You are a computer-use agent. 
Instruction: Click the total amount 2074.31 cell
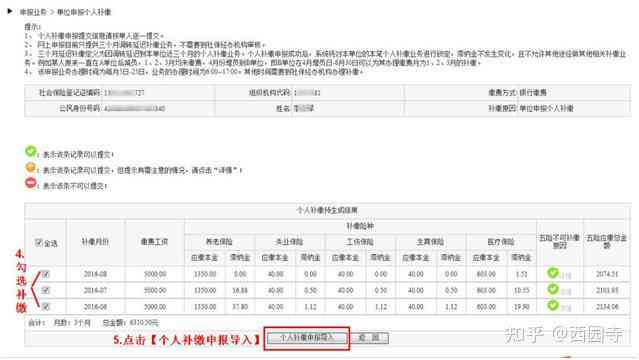[x=607, y=274]
